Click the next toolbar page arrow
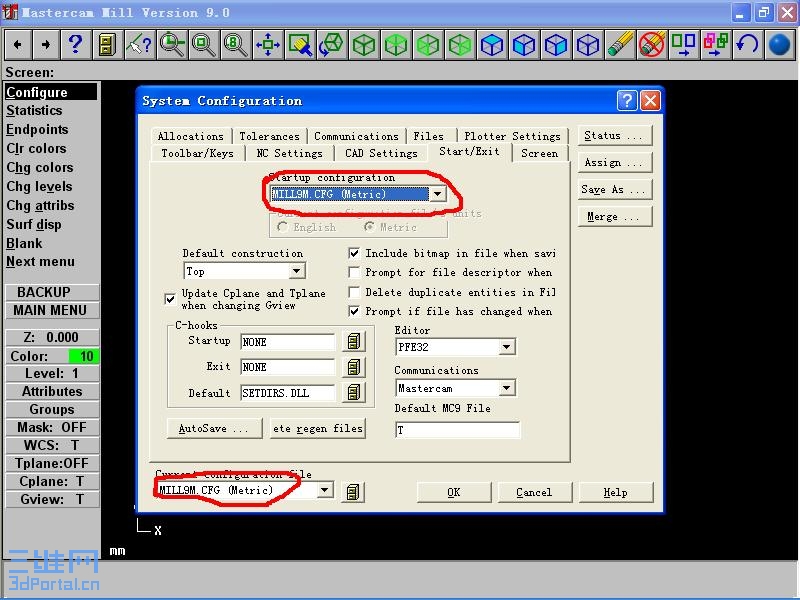Screen dimensions: 800x600 click(x=46, y=45)
